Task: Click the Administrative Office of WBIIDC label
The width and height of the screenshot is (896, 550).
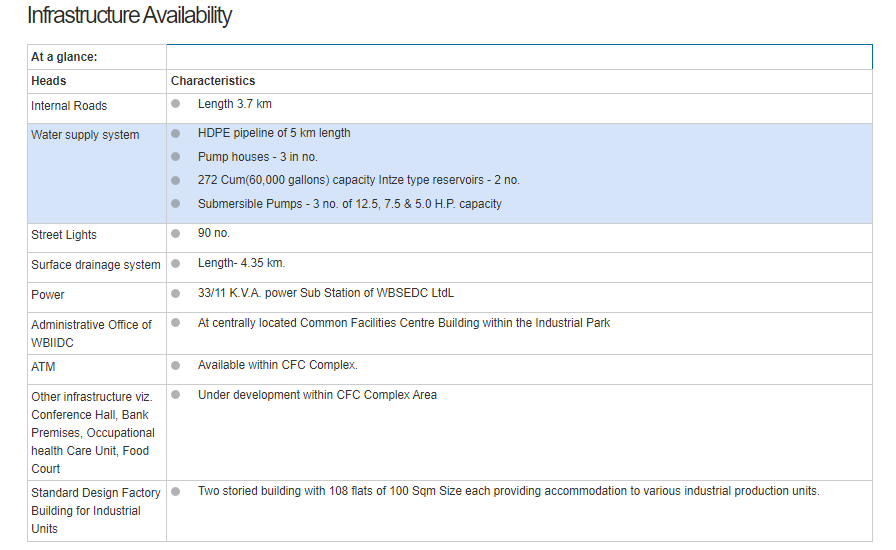Action: pos(91,333)
